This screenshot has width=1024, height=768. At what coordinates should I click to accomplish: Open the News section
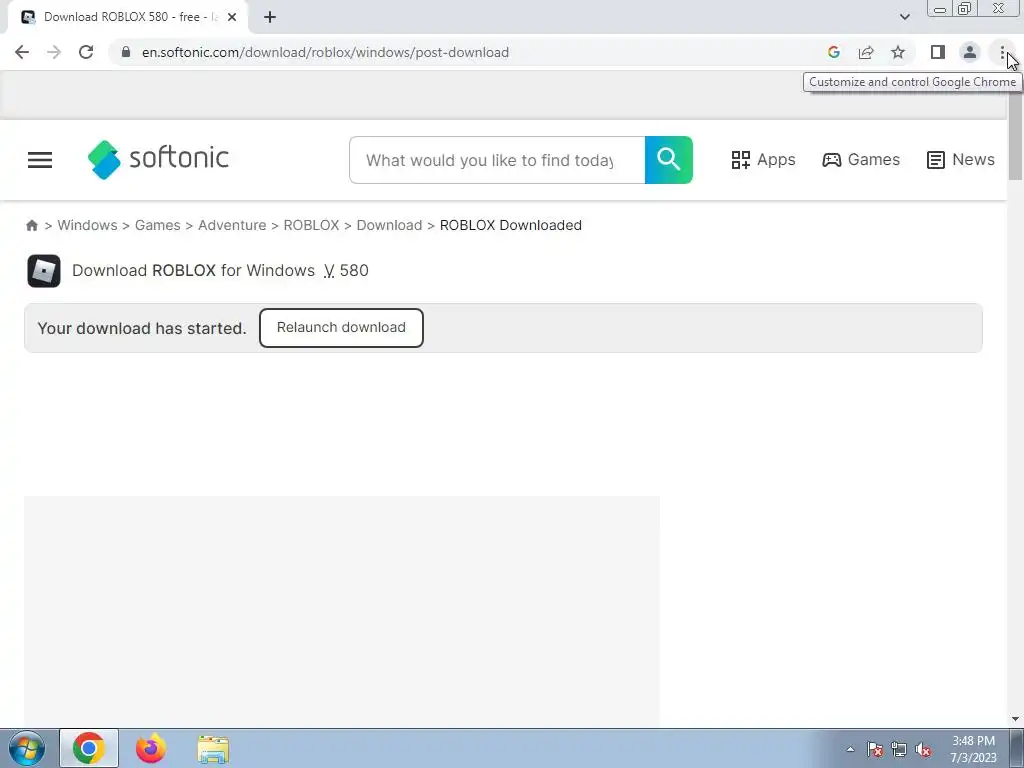coord(961,160)
